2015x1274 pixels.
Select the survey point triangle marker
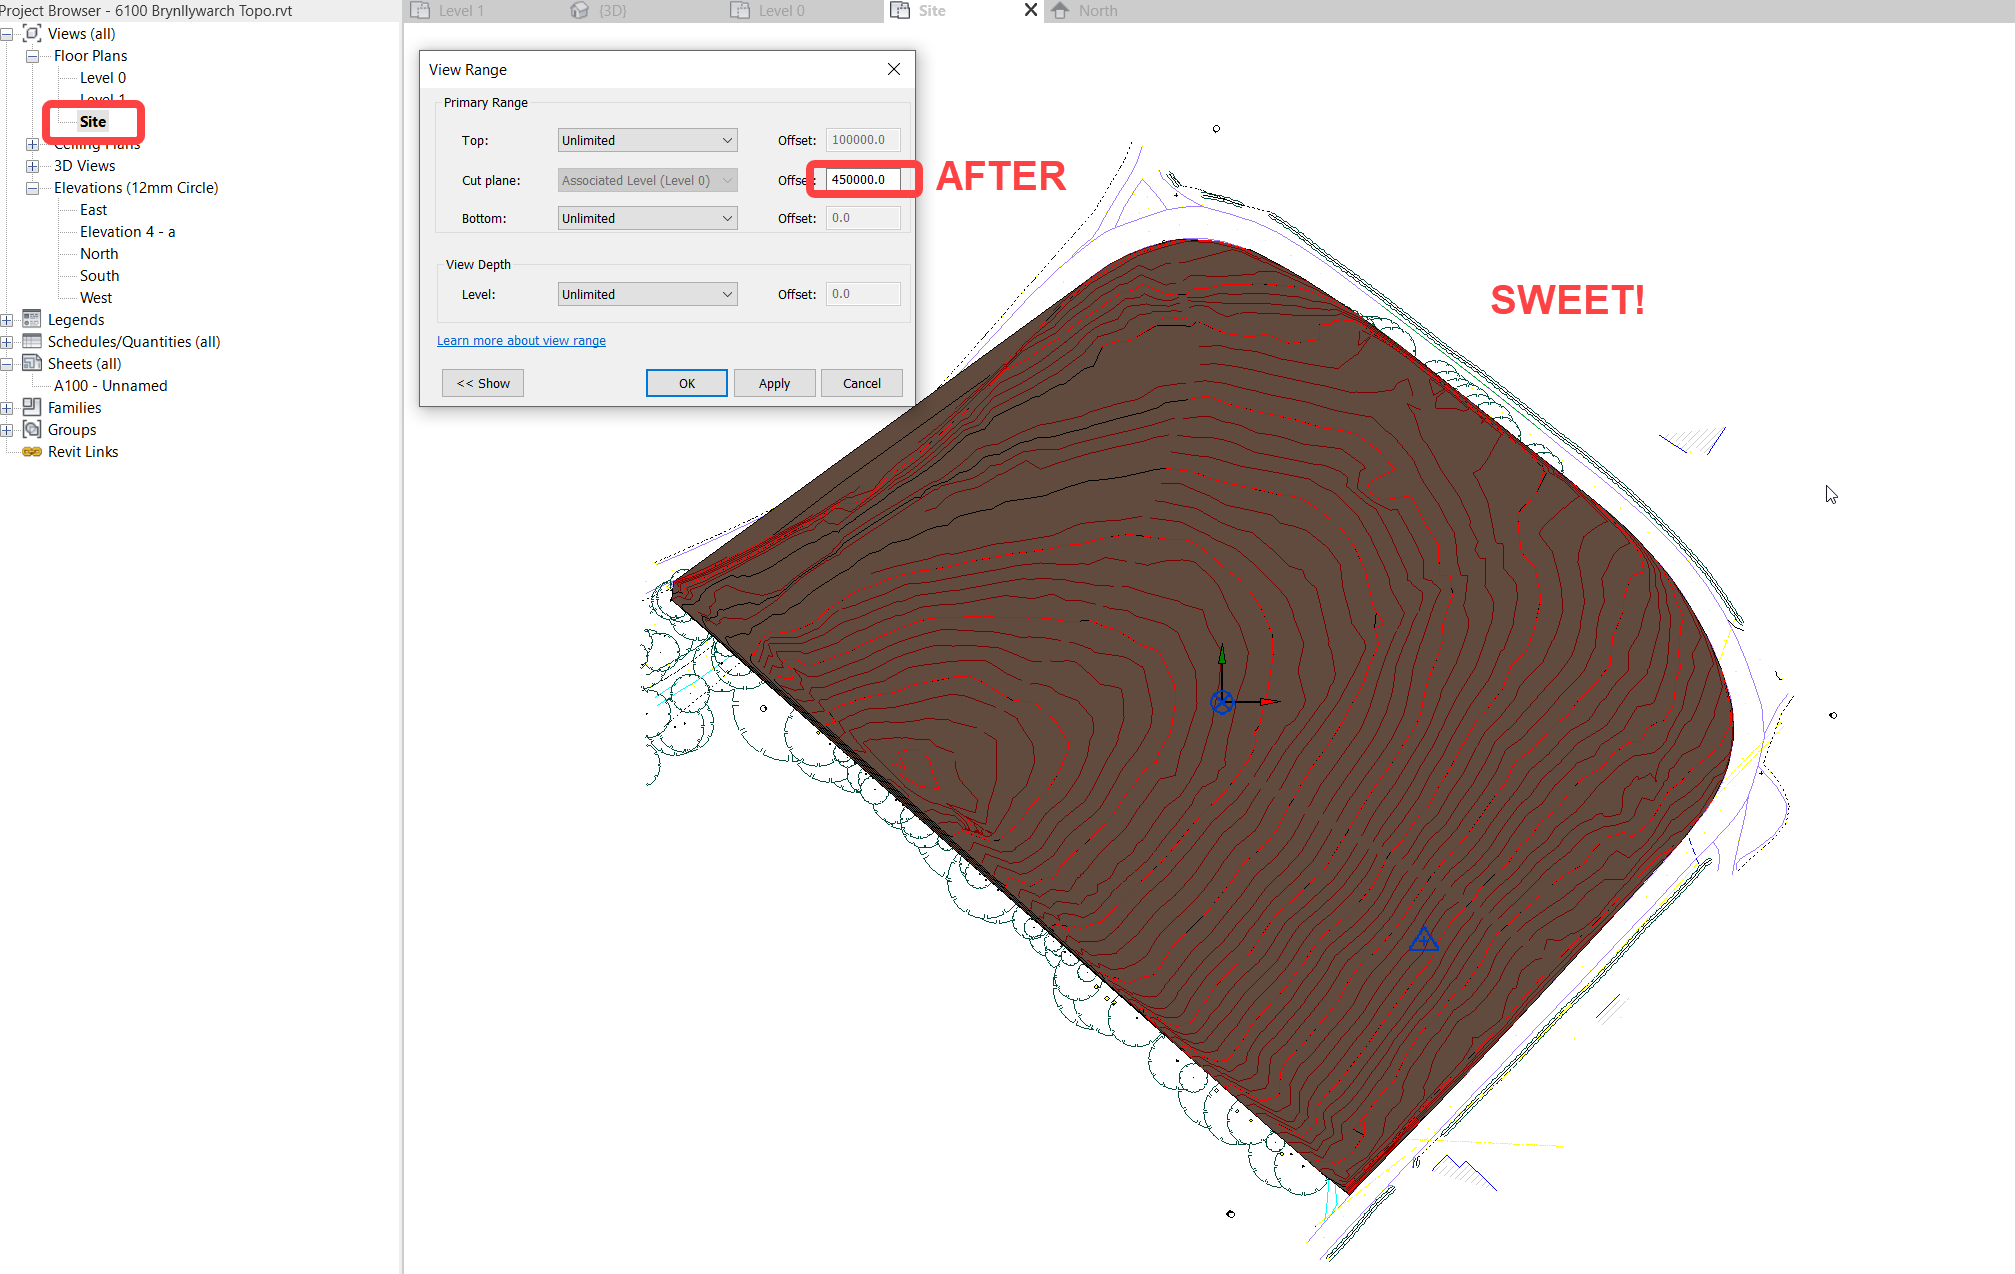coord(1424,939)
